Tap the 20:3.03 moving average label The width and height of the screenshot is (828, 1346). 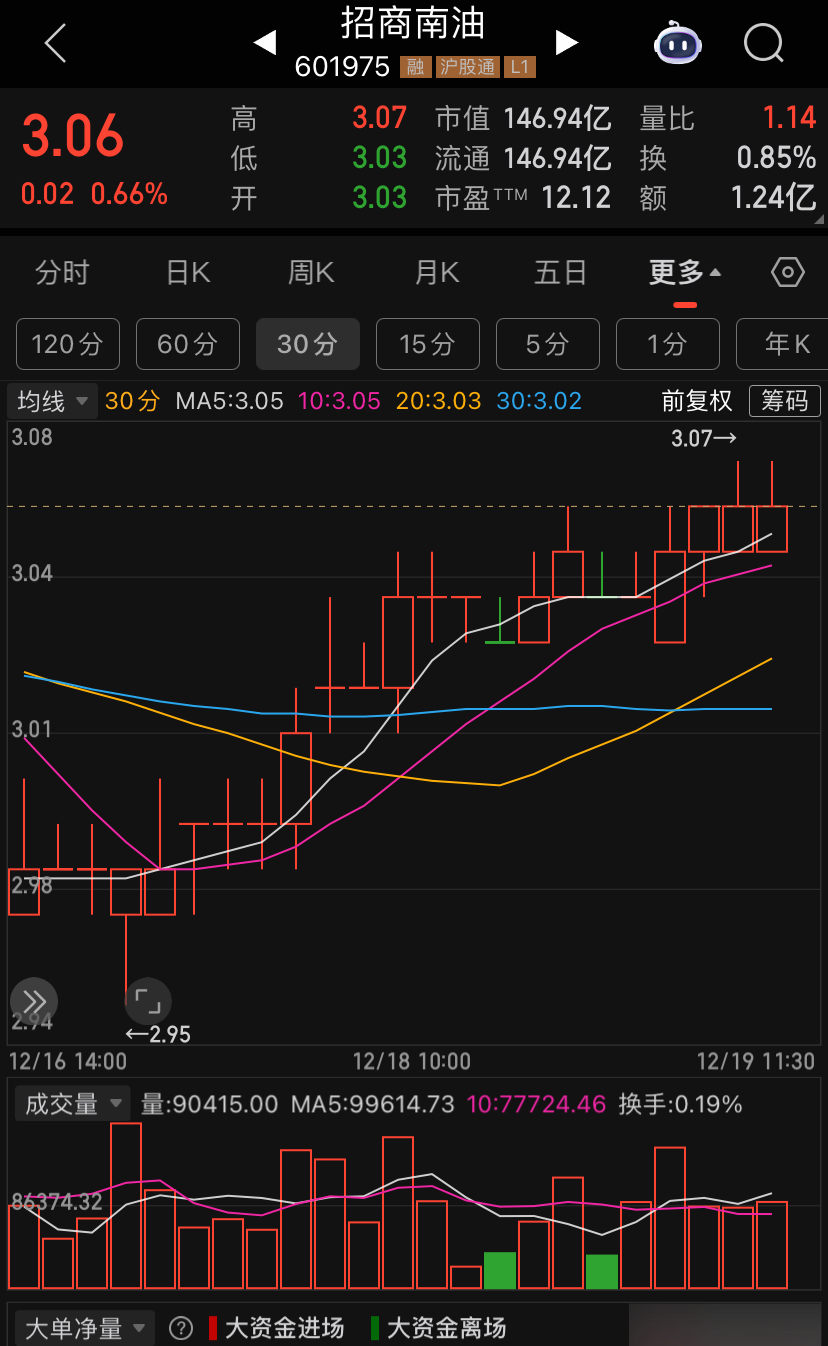click(438, 401)
